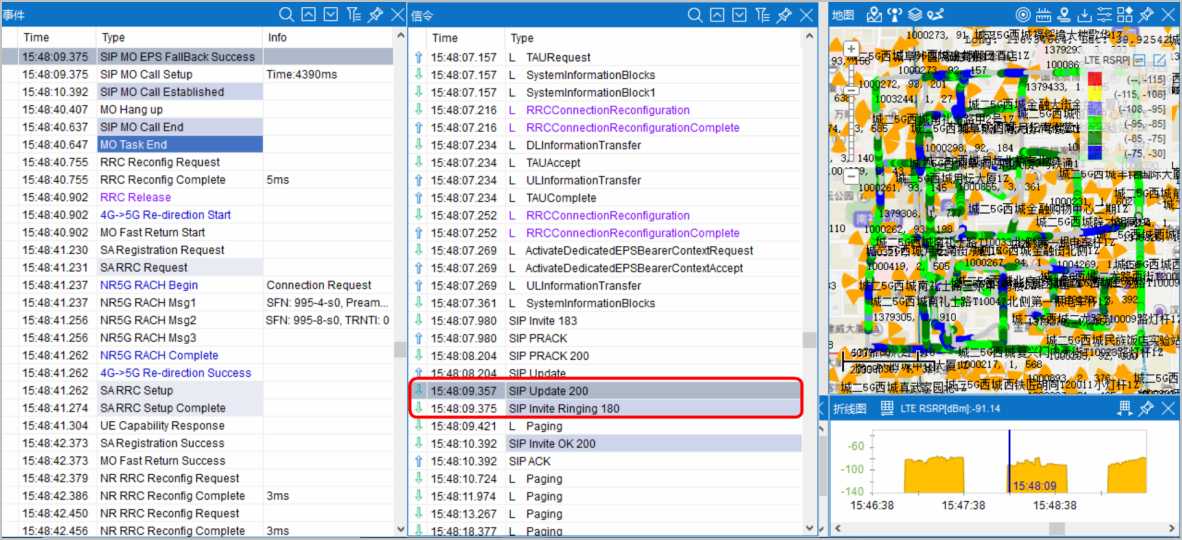1182x540 pixels.
Task: Select the SIP Invite Ringing 180 row
Action: [x=564, y=408]
